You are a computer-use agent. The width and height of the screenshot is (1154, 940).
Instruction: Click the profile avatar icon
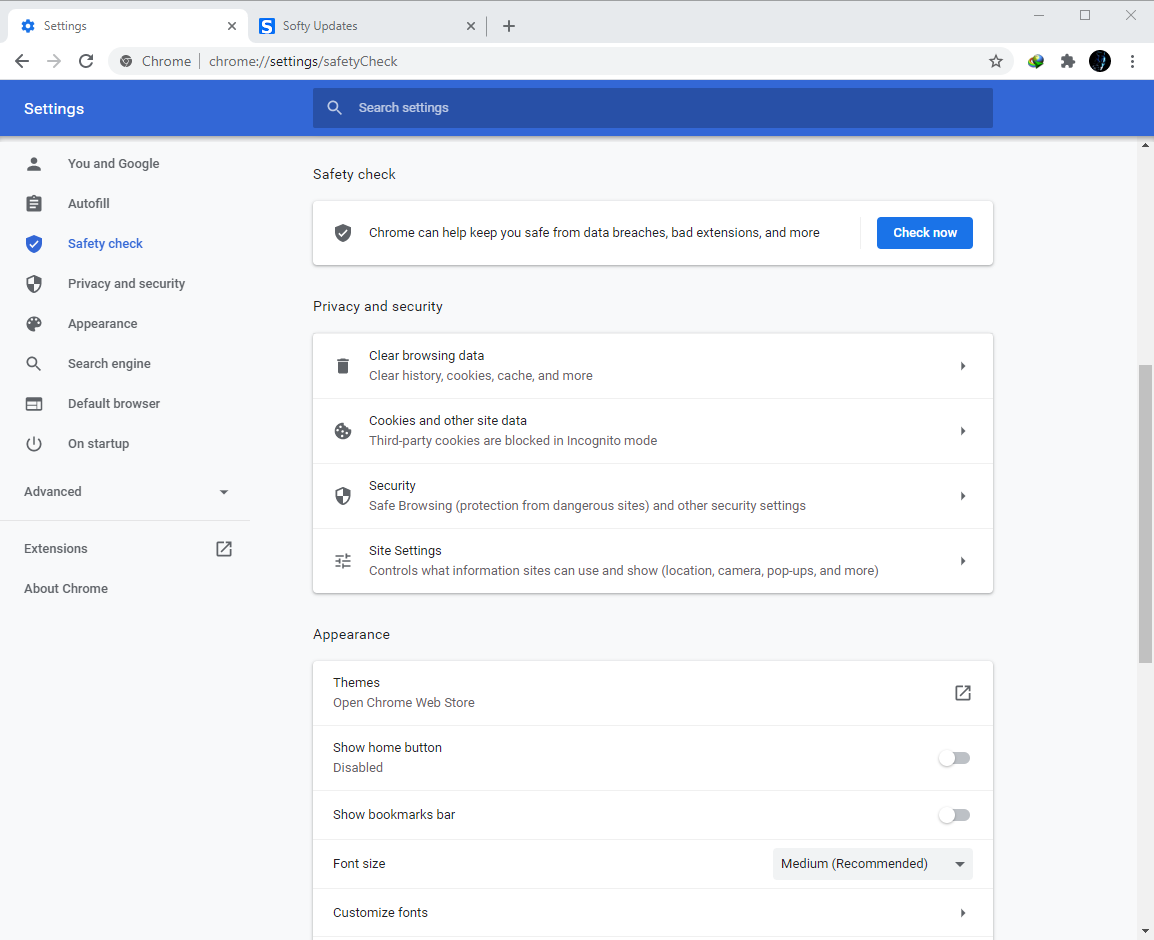click(1100, 61)
